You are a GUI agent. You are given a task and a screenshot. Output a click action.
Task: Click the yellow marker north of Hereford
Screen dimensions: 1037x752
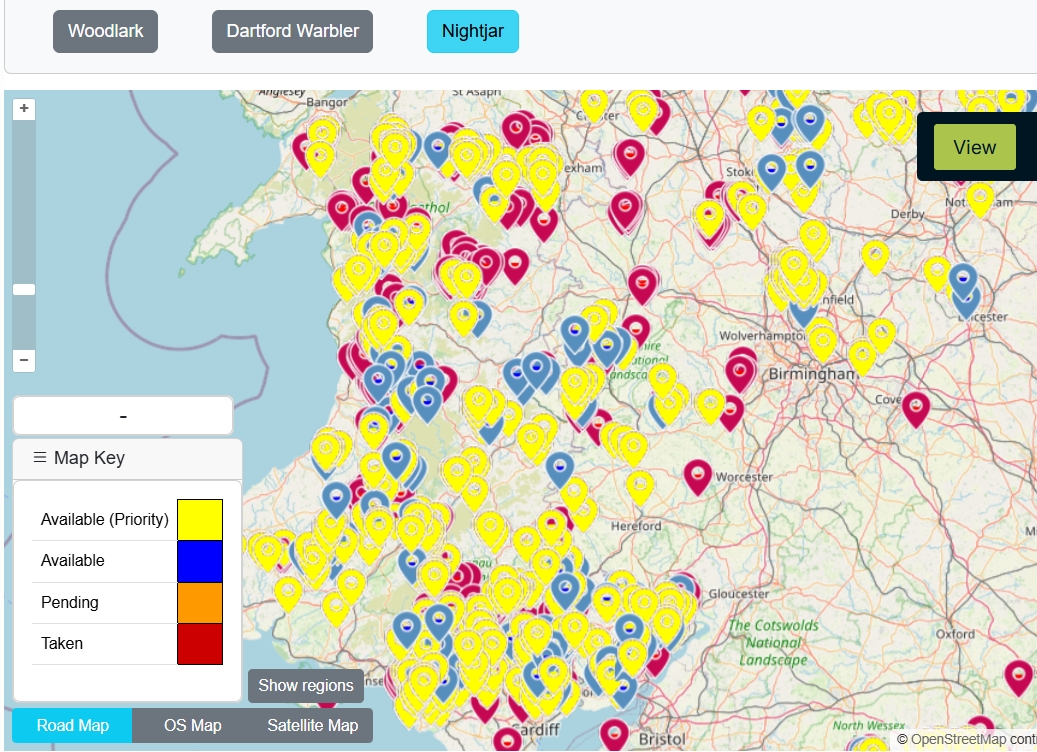(x=640, y=488)
